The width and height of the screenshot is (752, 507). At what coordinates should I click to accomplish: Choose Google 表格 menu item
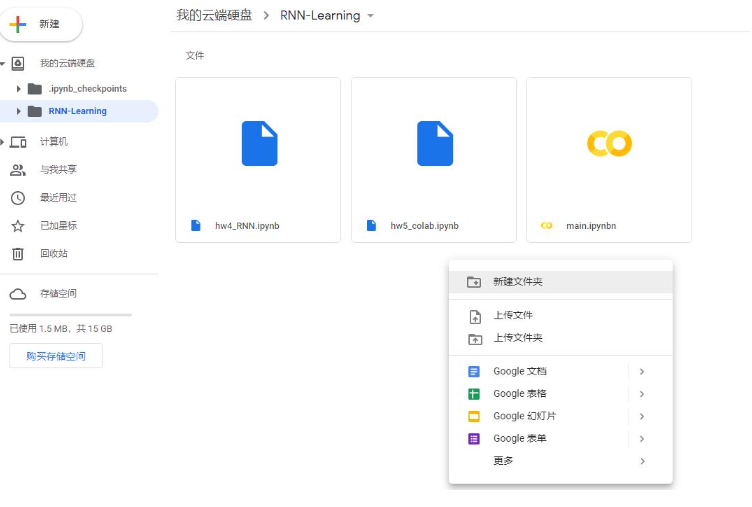click(x=561, y=394)
